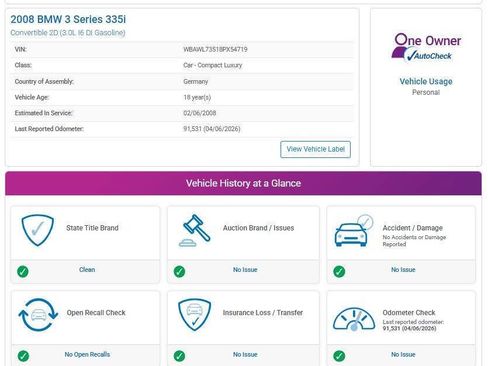Click the 2008 BMW 3 Series 335i title
This screenshot has height=366, width=488.
(x=68, y=19)
